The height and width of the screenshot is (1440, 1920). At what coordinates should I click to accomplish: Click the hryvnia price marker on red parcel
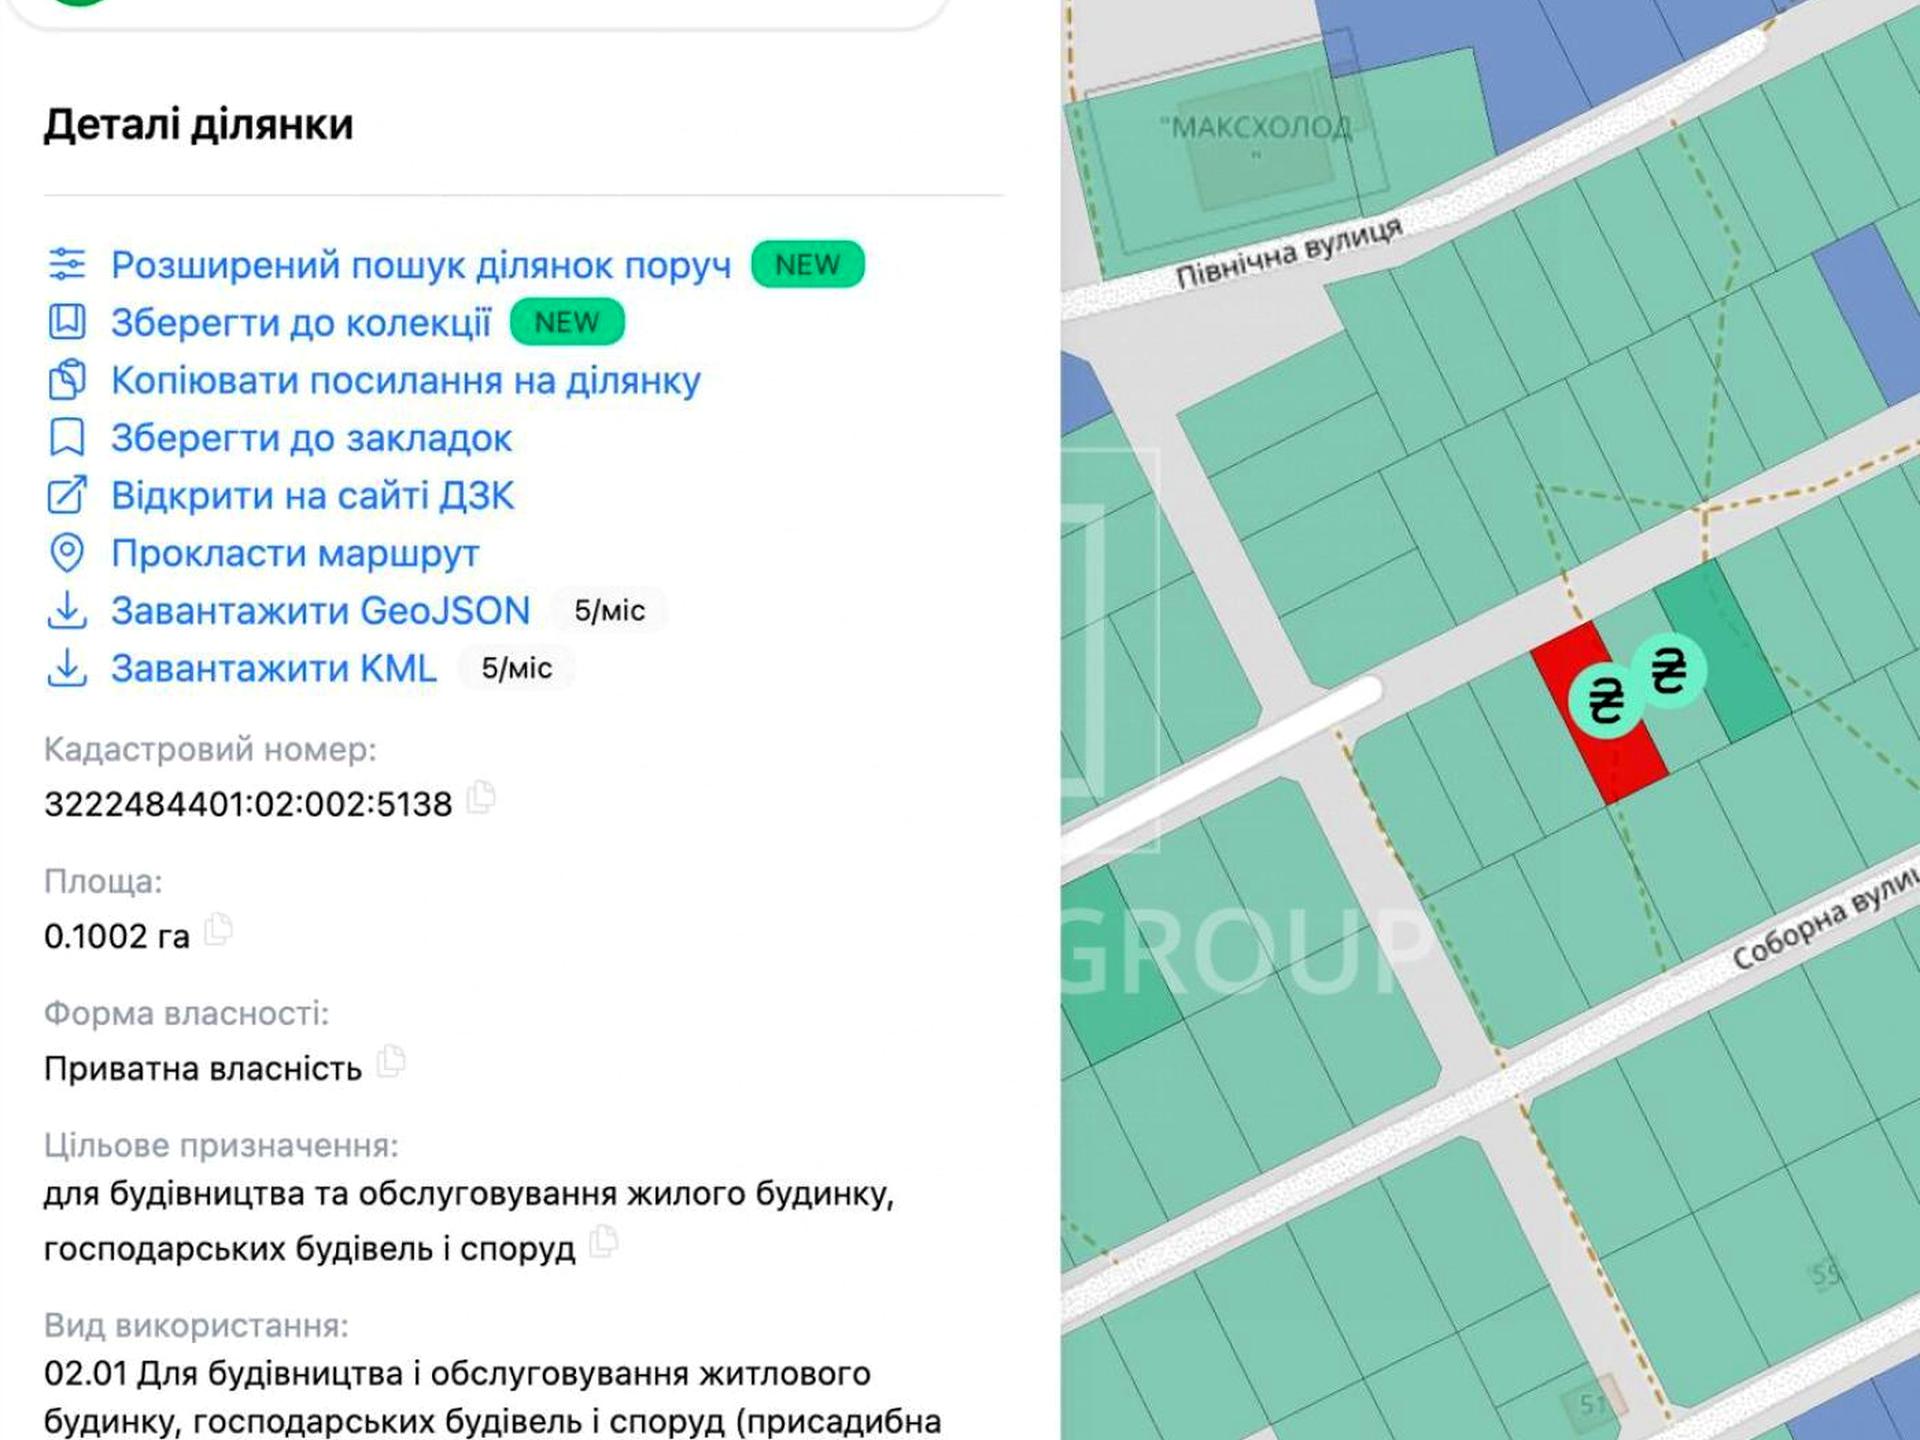click(x=1607, y=699)
